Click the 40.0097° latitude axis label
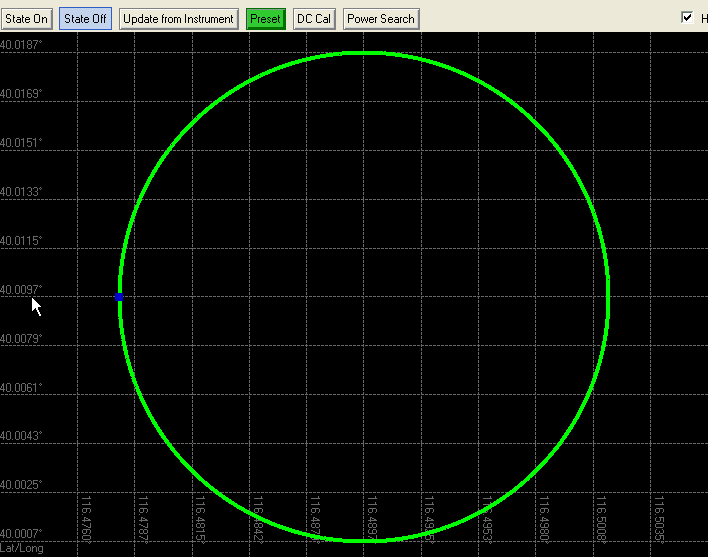The height and width of the screenshot is (557, 708). pos(21,290)
